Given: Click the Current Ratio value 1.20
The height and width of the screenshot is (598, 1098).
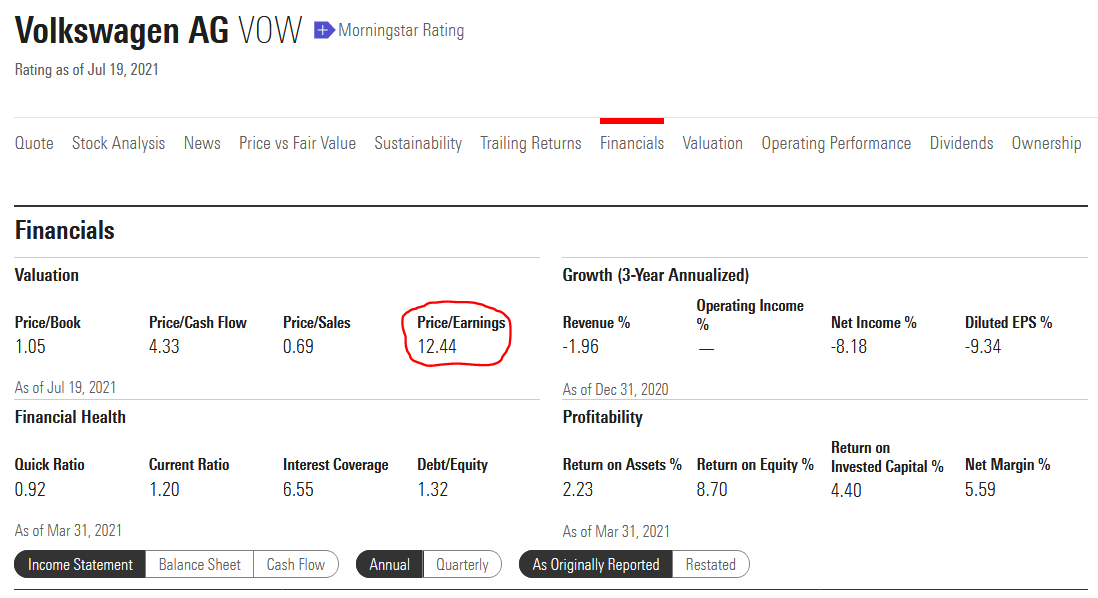Looking at the screenshot, I should point(165,489).
